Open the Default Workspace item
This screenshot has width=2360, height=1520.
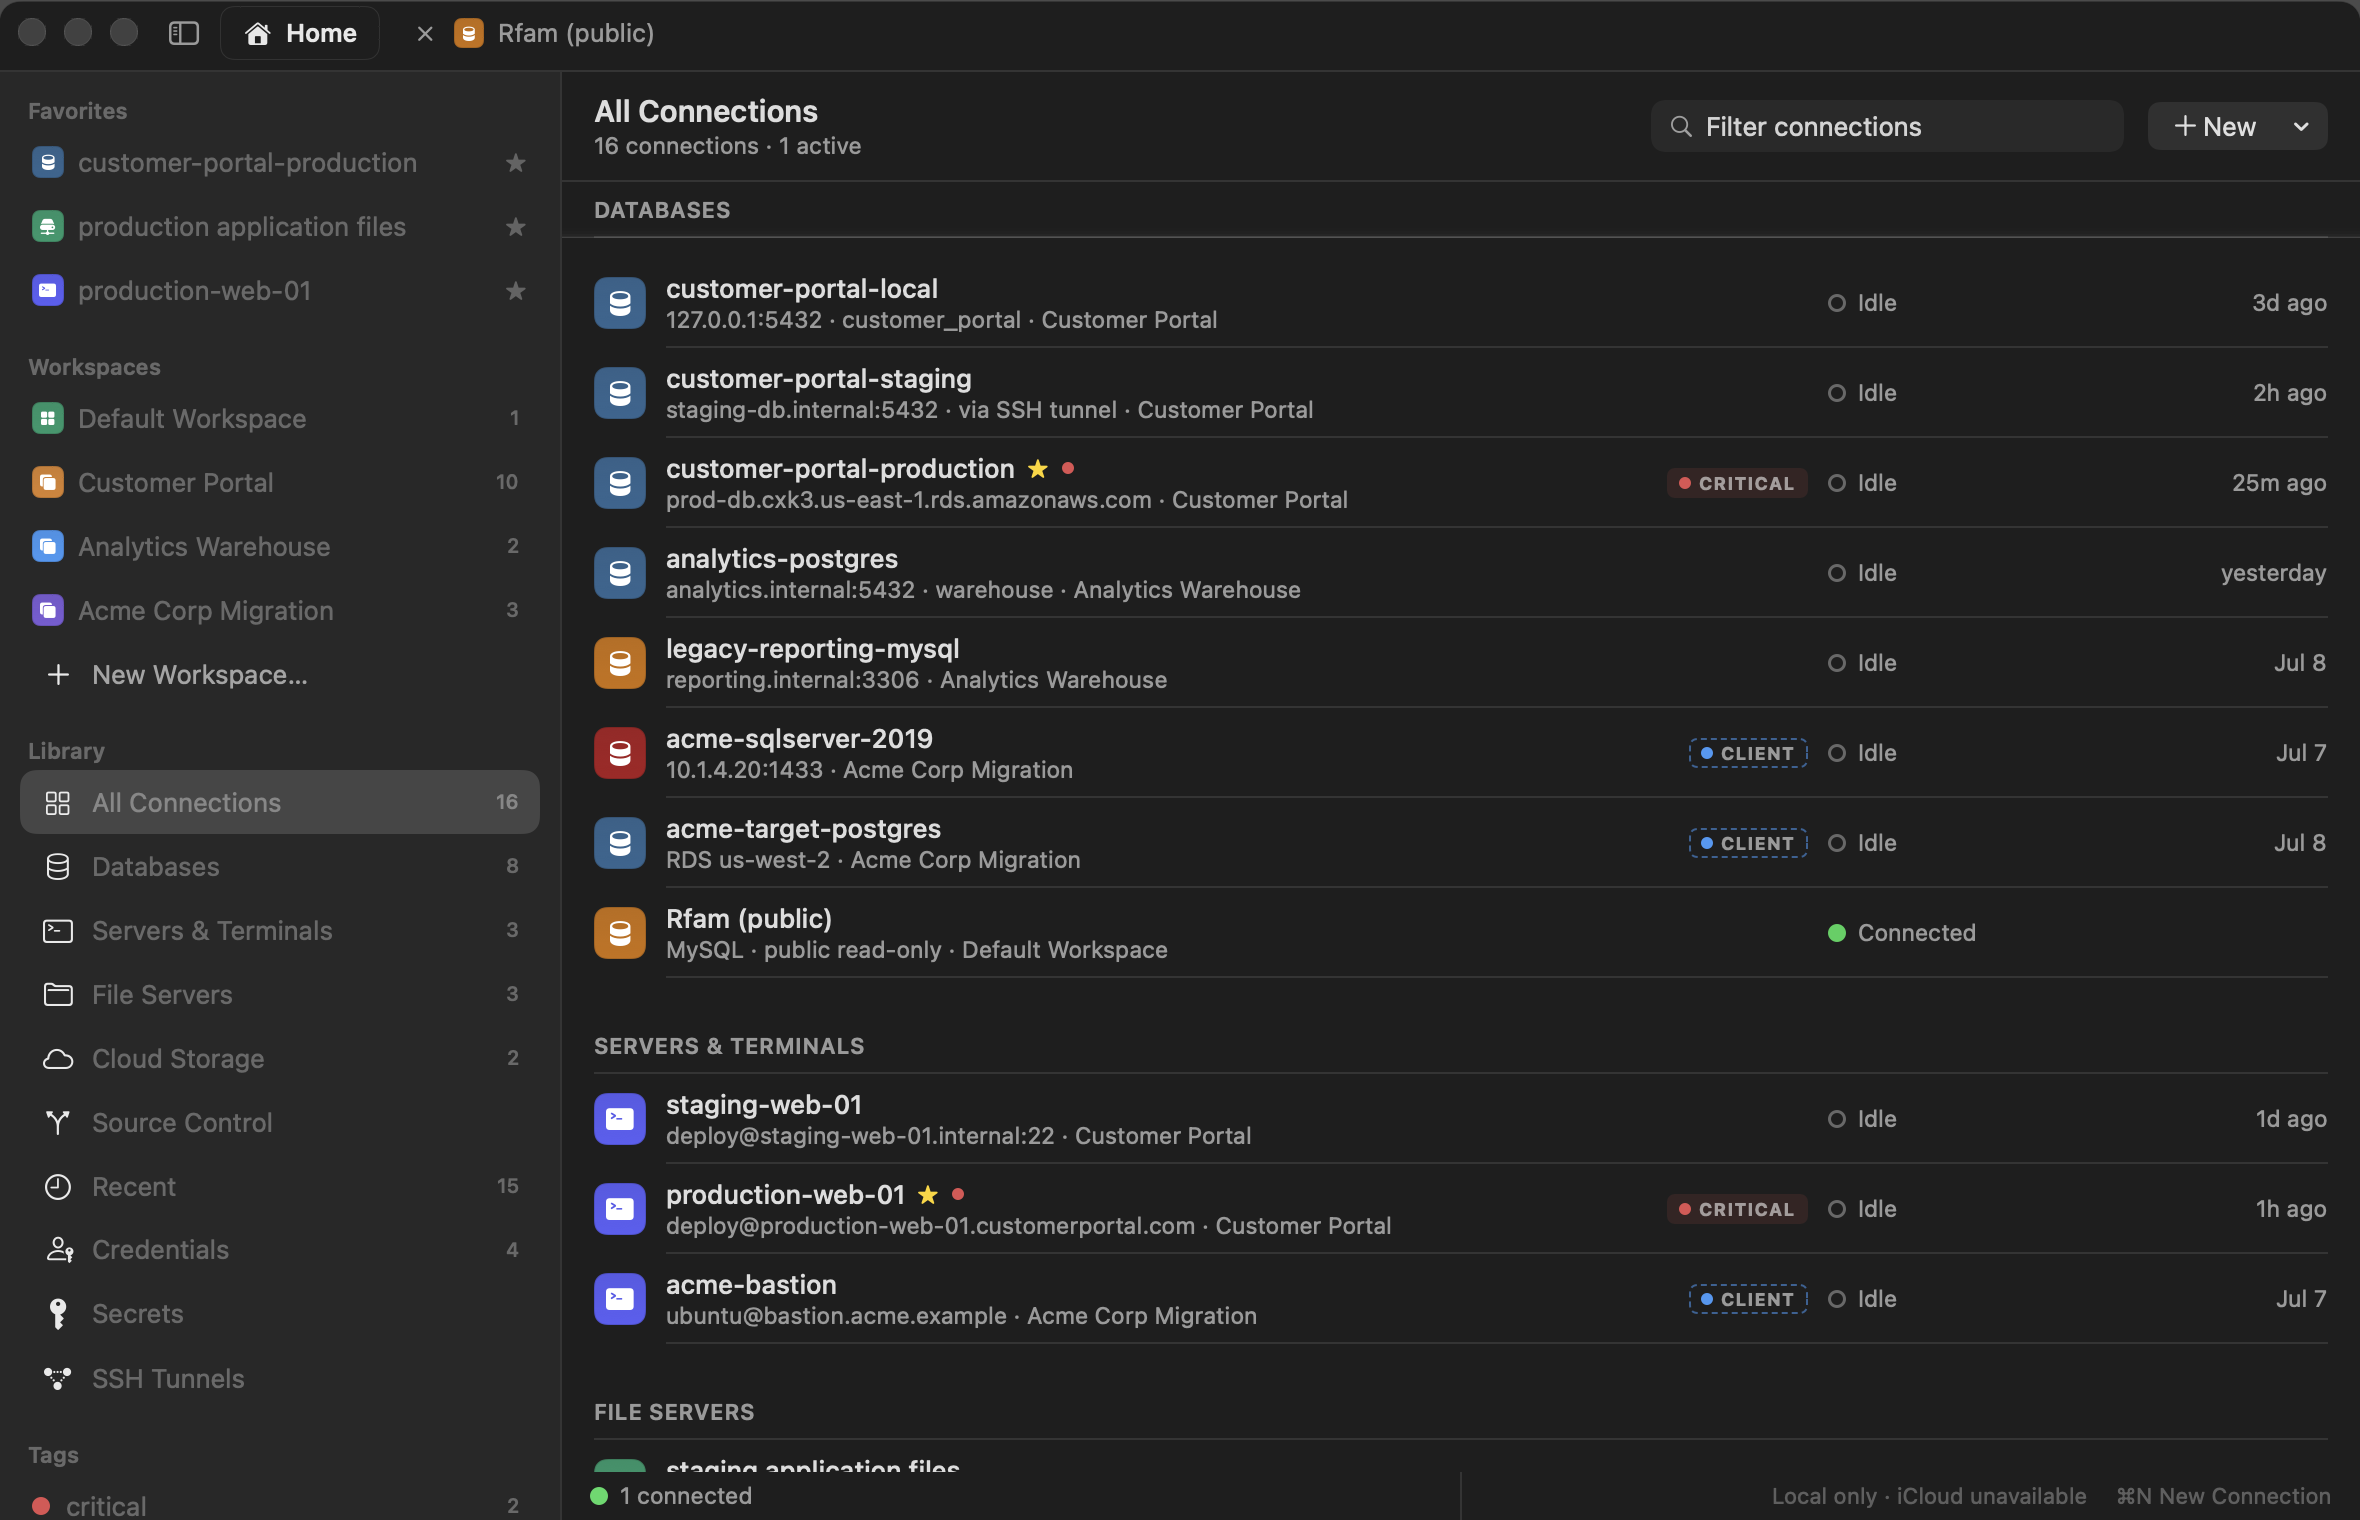click(280, 418)
